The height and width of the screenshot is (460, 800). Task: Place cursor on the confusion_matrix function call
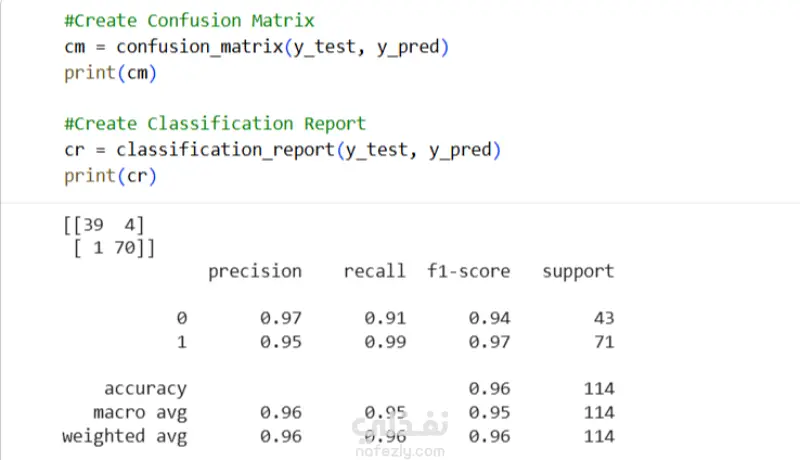tap(199, 46)
